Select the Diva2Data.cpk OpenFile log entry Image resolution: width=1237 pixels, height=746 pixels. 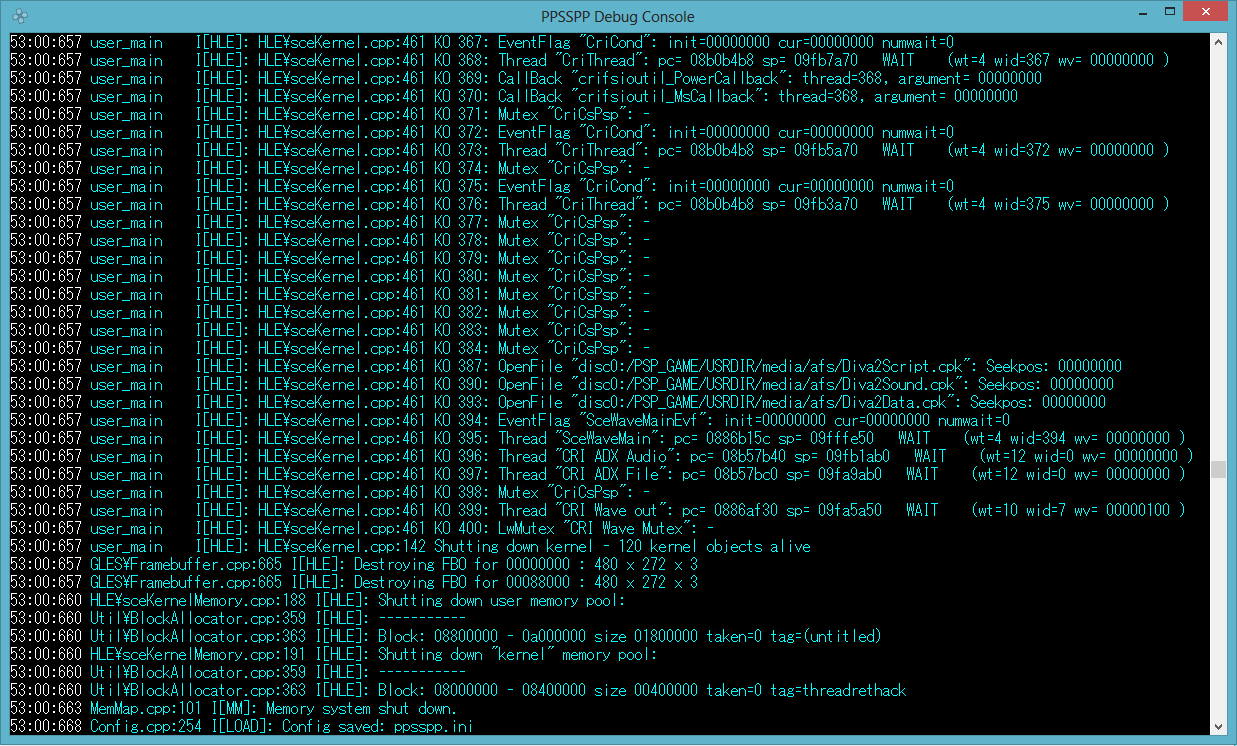[x=558, y=402]
